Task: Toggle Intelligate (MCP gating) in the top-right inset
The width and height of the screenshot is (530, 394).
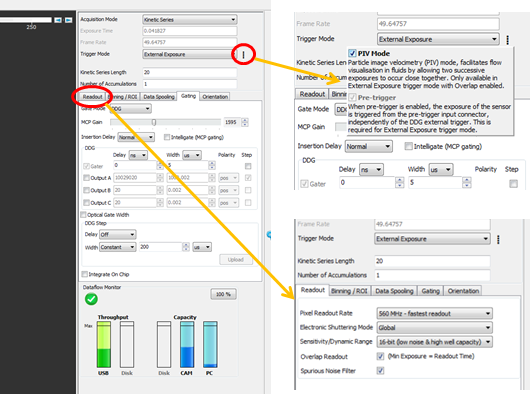Action: (409, 146)
